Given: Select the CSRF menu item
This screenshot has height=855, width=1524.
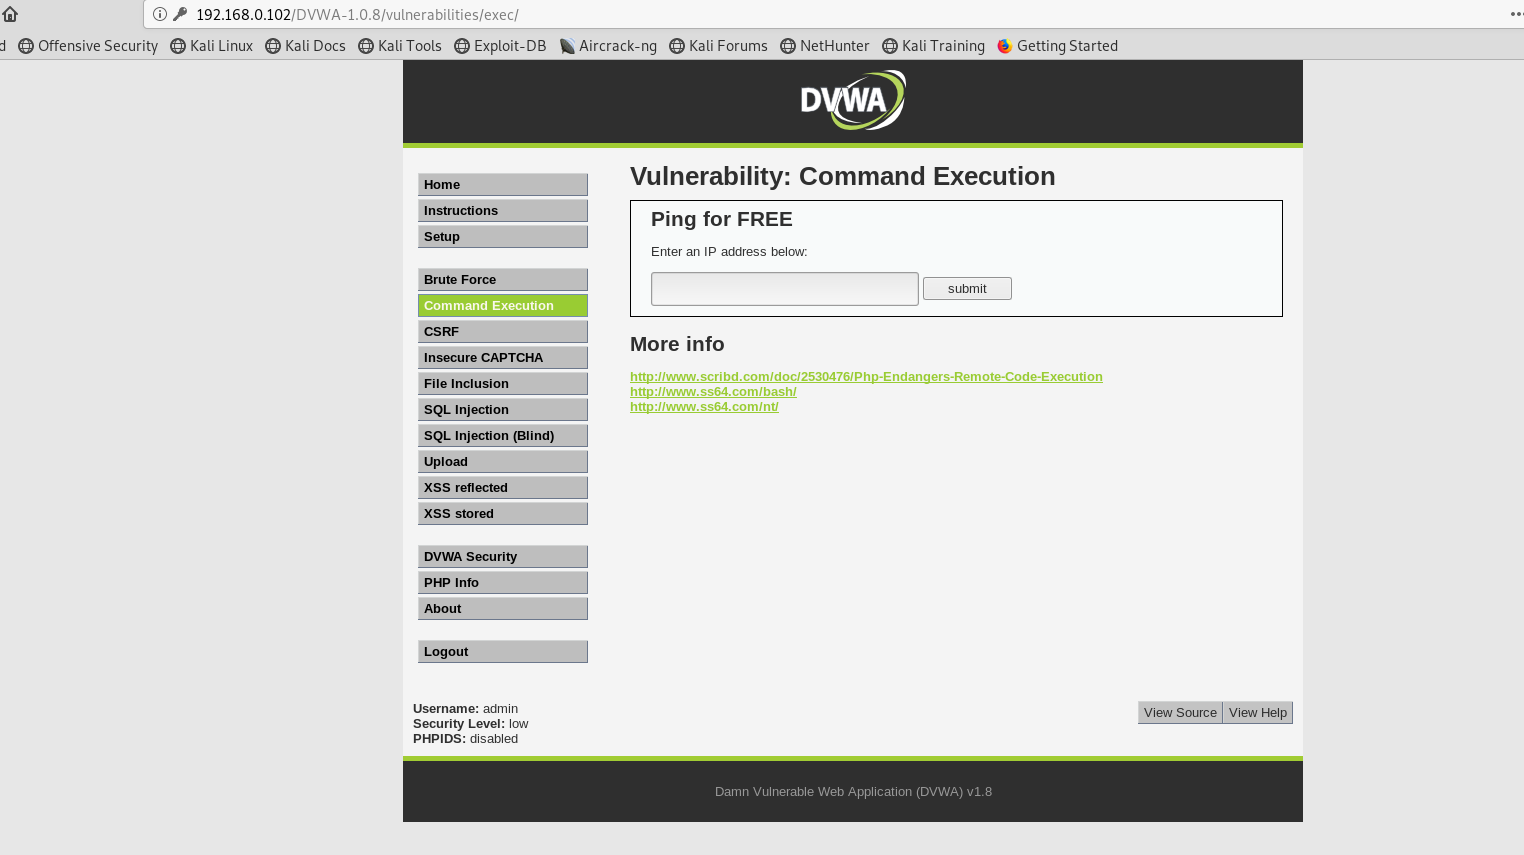Looking at the screenshot, I should coord(503,332).
